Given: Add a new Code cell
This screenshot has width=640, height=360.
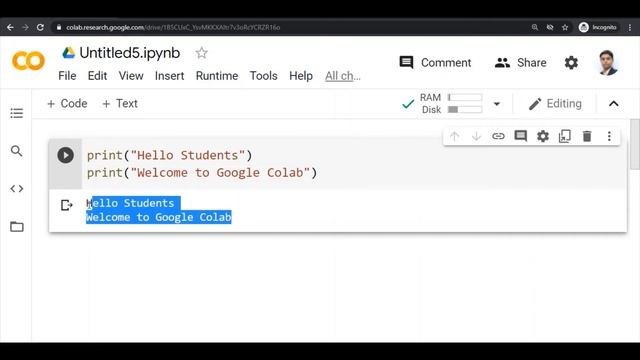Looking at the screenshot, I should (67, 104).
